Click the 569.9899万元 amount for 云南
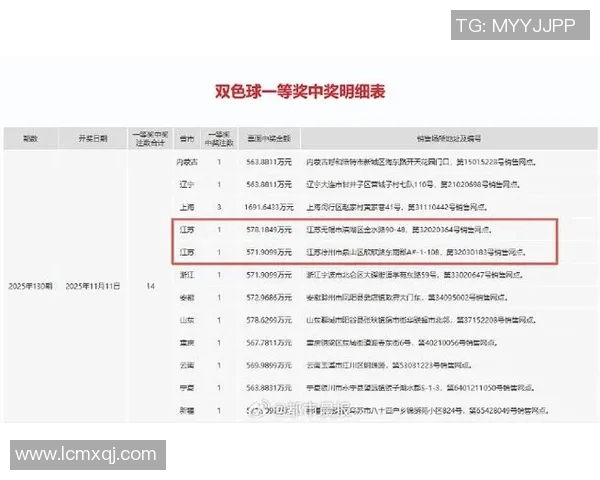Viewport: 600px width, 480px height. pyautogui.click(x=269, y=365)
